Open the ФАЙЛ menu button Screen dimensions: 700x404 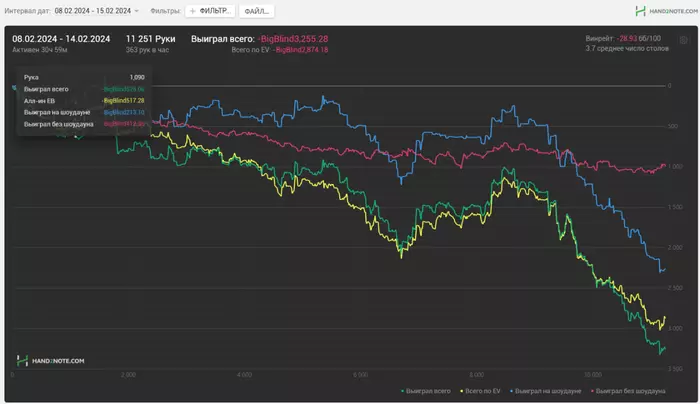click(257, 10)
